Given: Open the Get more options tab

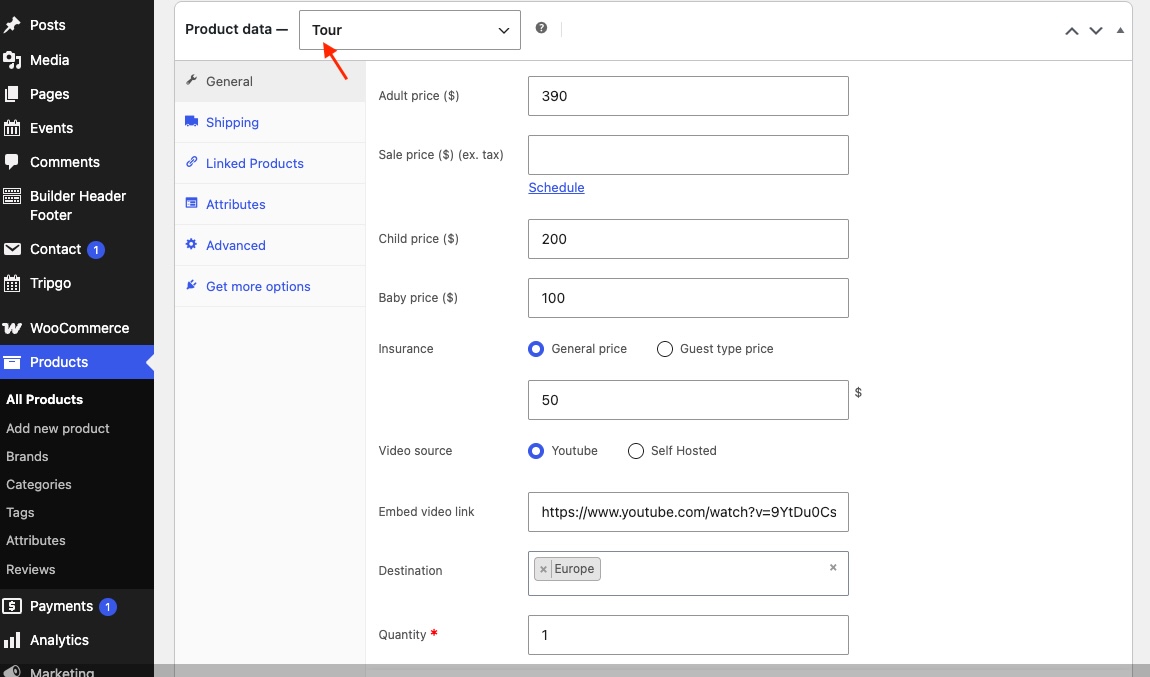Looking at the screenshot, I should 270,287.
